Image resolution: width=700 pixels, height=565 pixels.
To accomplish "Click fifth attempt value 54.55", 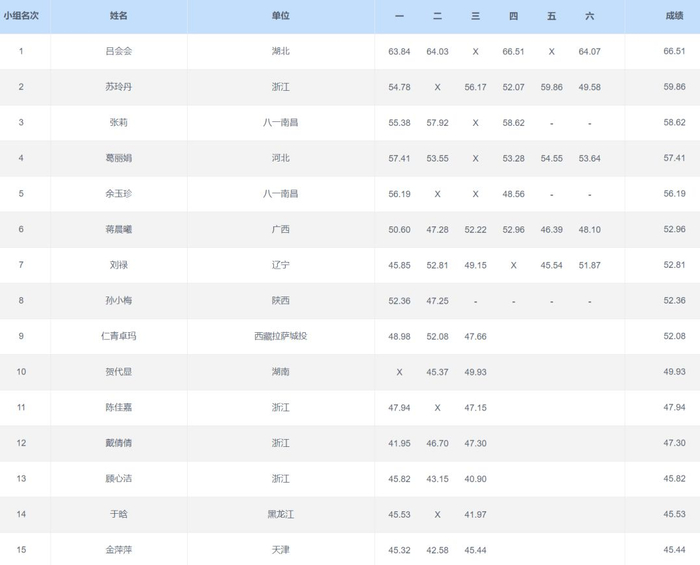I will tap(551, 158).
